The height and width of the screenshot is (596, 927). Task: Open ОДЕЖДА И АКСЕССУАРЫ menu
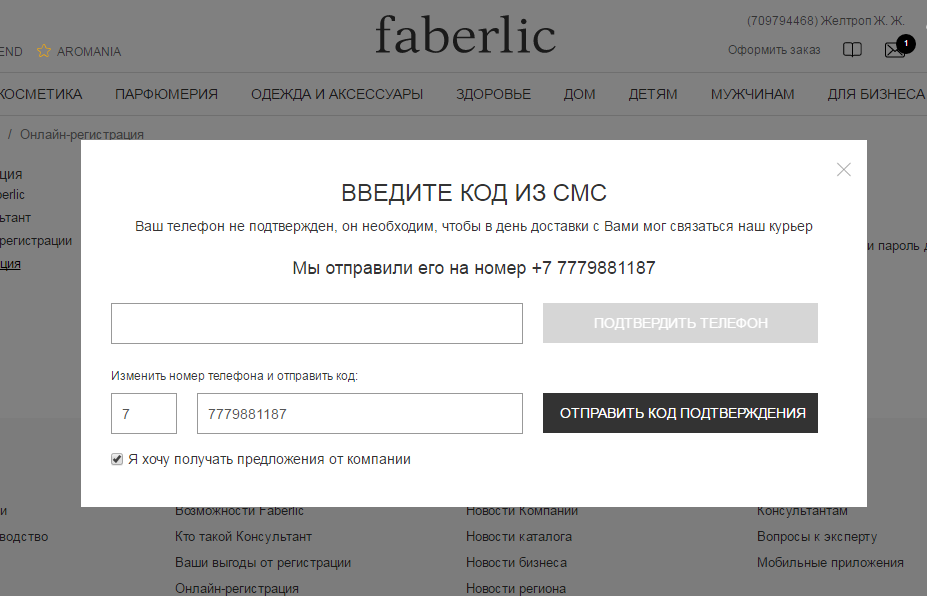tap(337, 94)
